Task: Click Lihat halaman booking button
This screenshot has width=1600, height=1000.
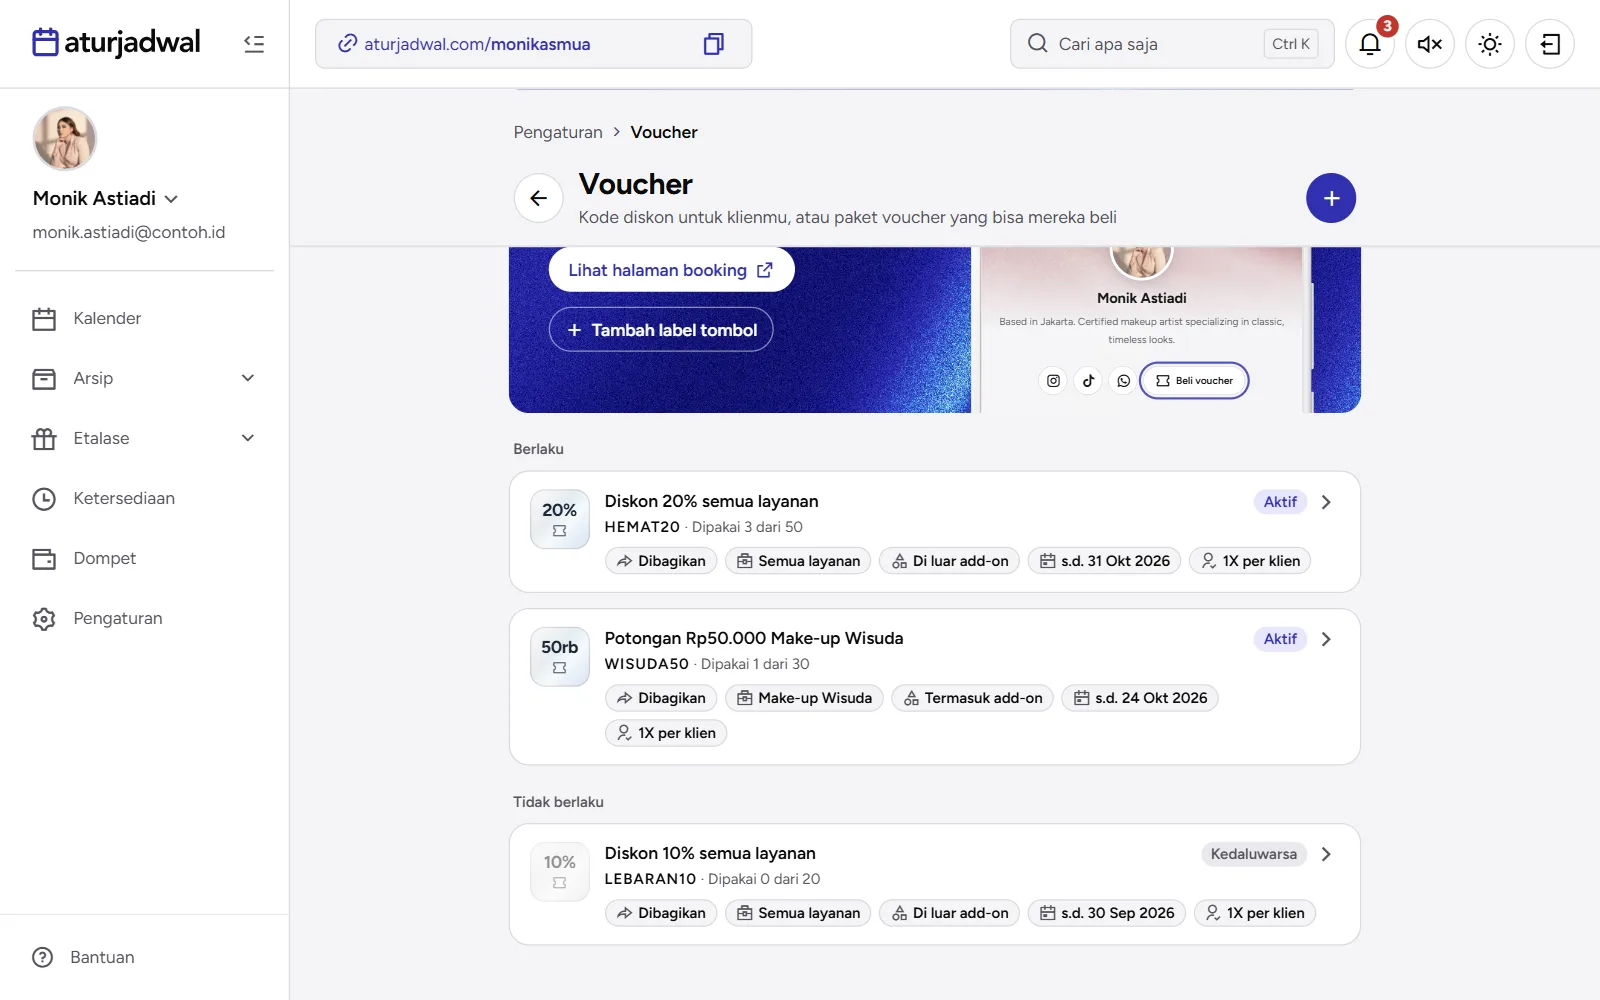Action: (671, 270)
